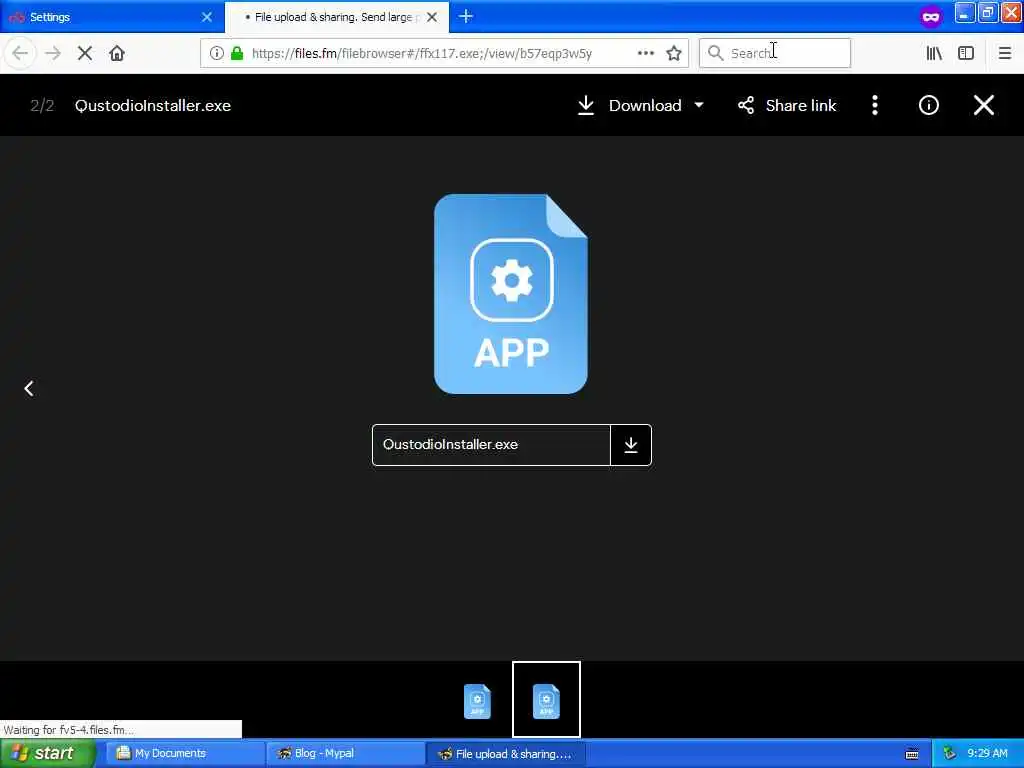The width and height of the screenshot is (1024, 768).
Task: Show file info panel
Action: [x=928, y=105]
